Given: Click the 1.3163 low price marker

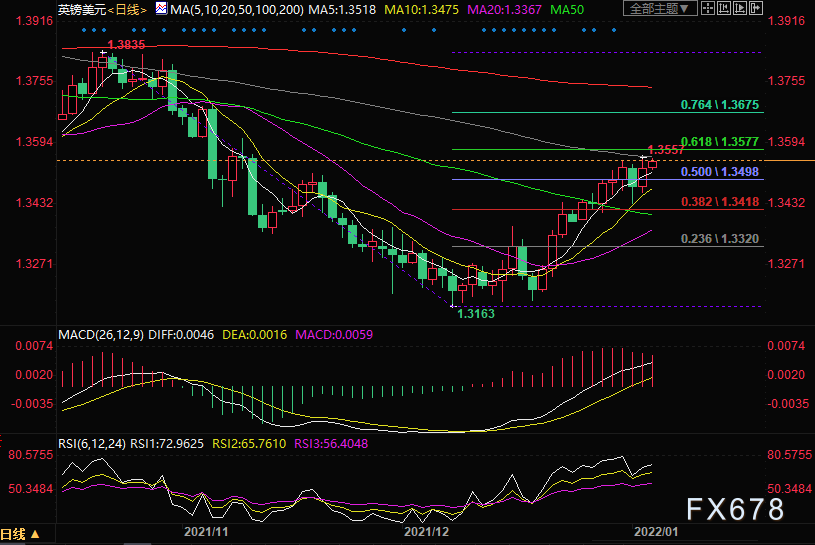Looking at the screenshot, I should (x=476, y=314).
